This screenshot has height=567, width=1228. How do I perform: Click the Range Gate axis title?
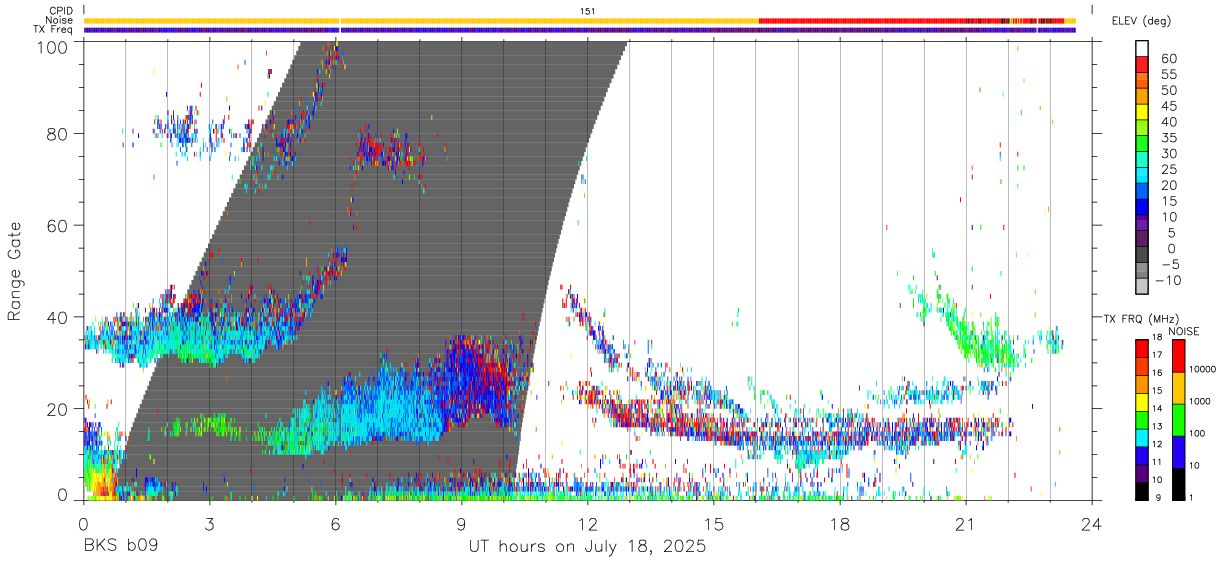(x=15, y=270)
